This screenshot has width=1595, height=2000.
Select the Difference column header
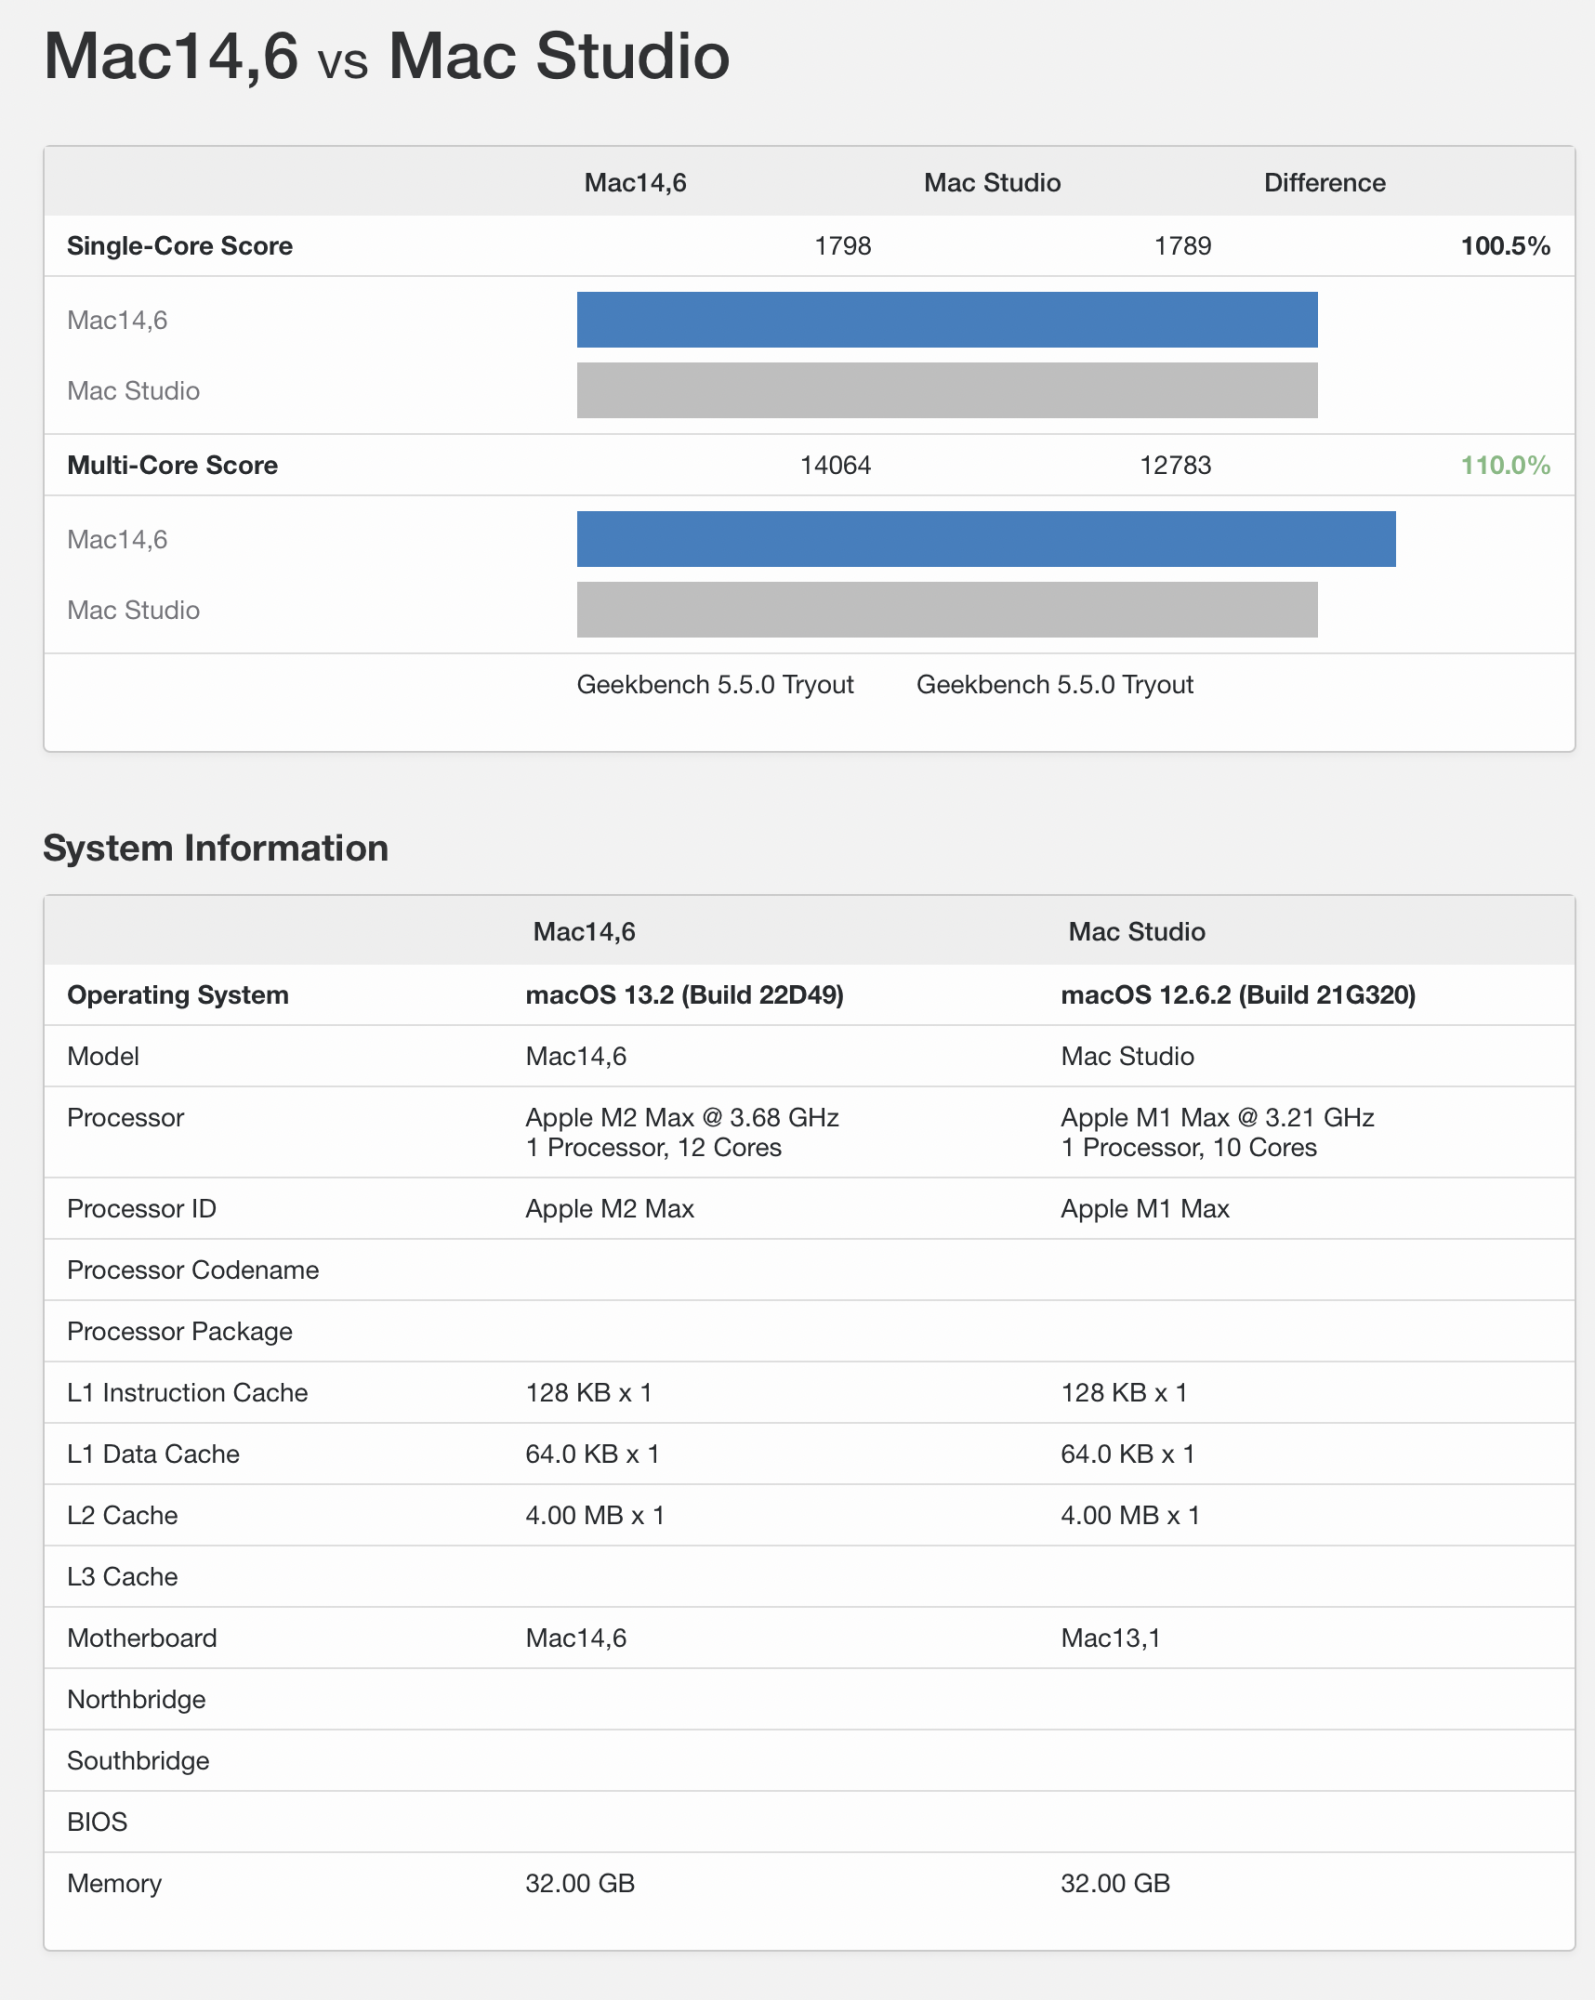(x=1324, y=183)
